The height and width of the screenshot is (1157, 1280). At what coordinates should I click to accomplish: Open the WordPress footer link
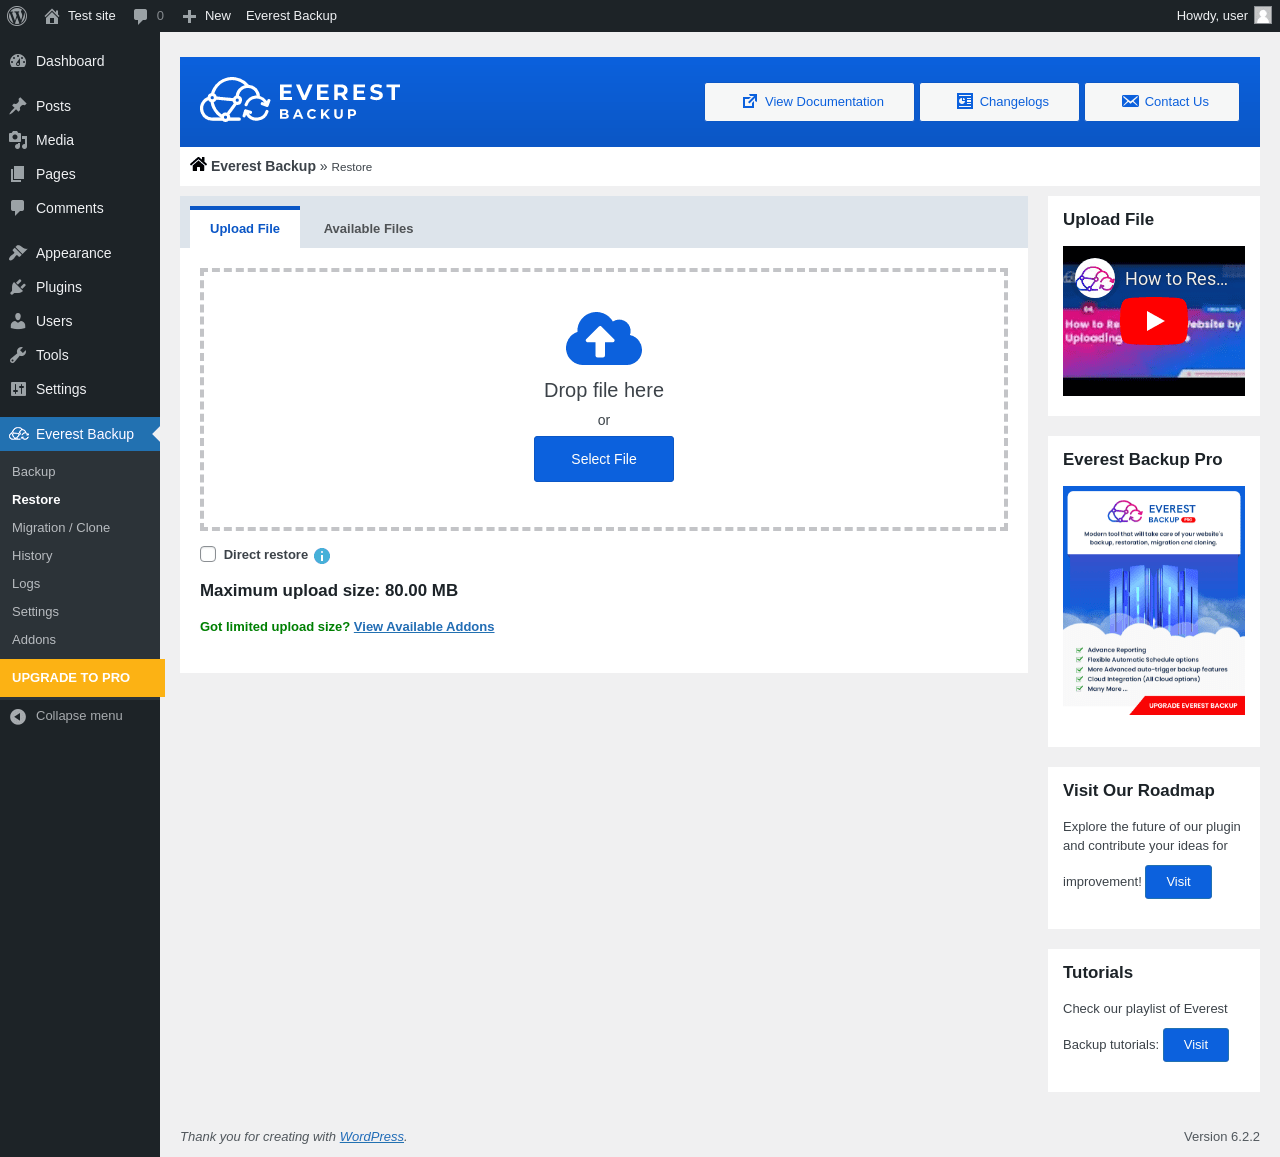tap(372, 1137)
